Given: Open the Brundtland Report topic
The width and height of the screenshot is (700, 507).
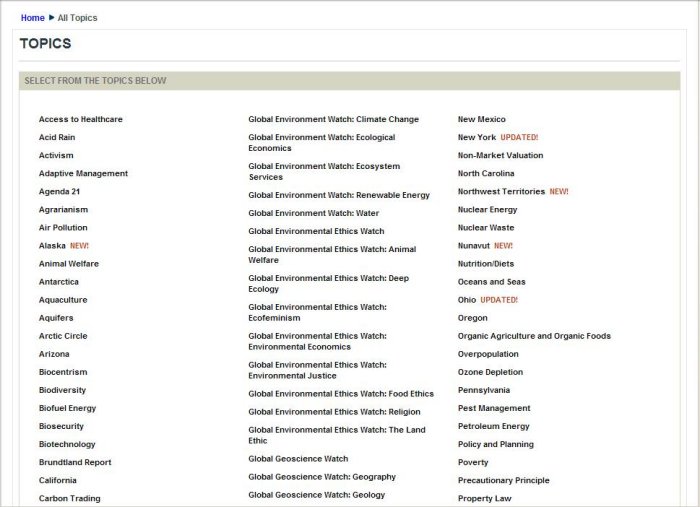Looking at the screenshot, I should tap(75, 462).
